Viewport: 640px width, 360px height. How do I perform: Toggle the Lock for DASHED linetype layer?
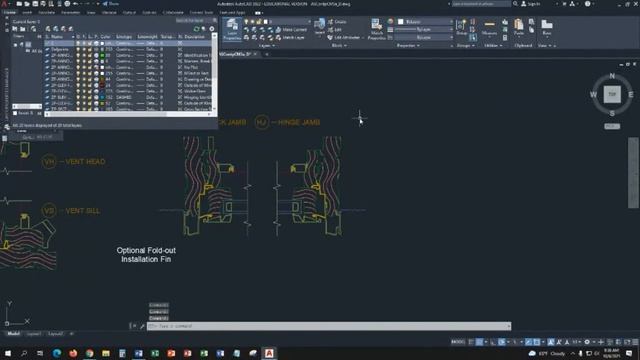(90, 97)
